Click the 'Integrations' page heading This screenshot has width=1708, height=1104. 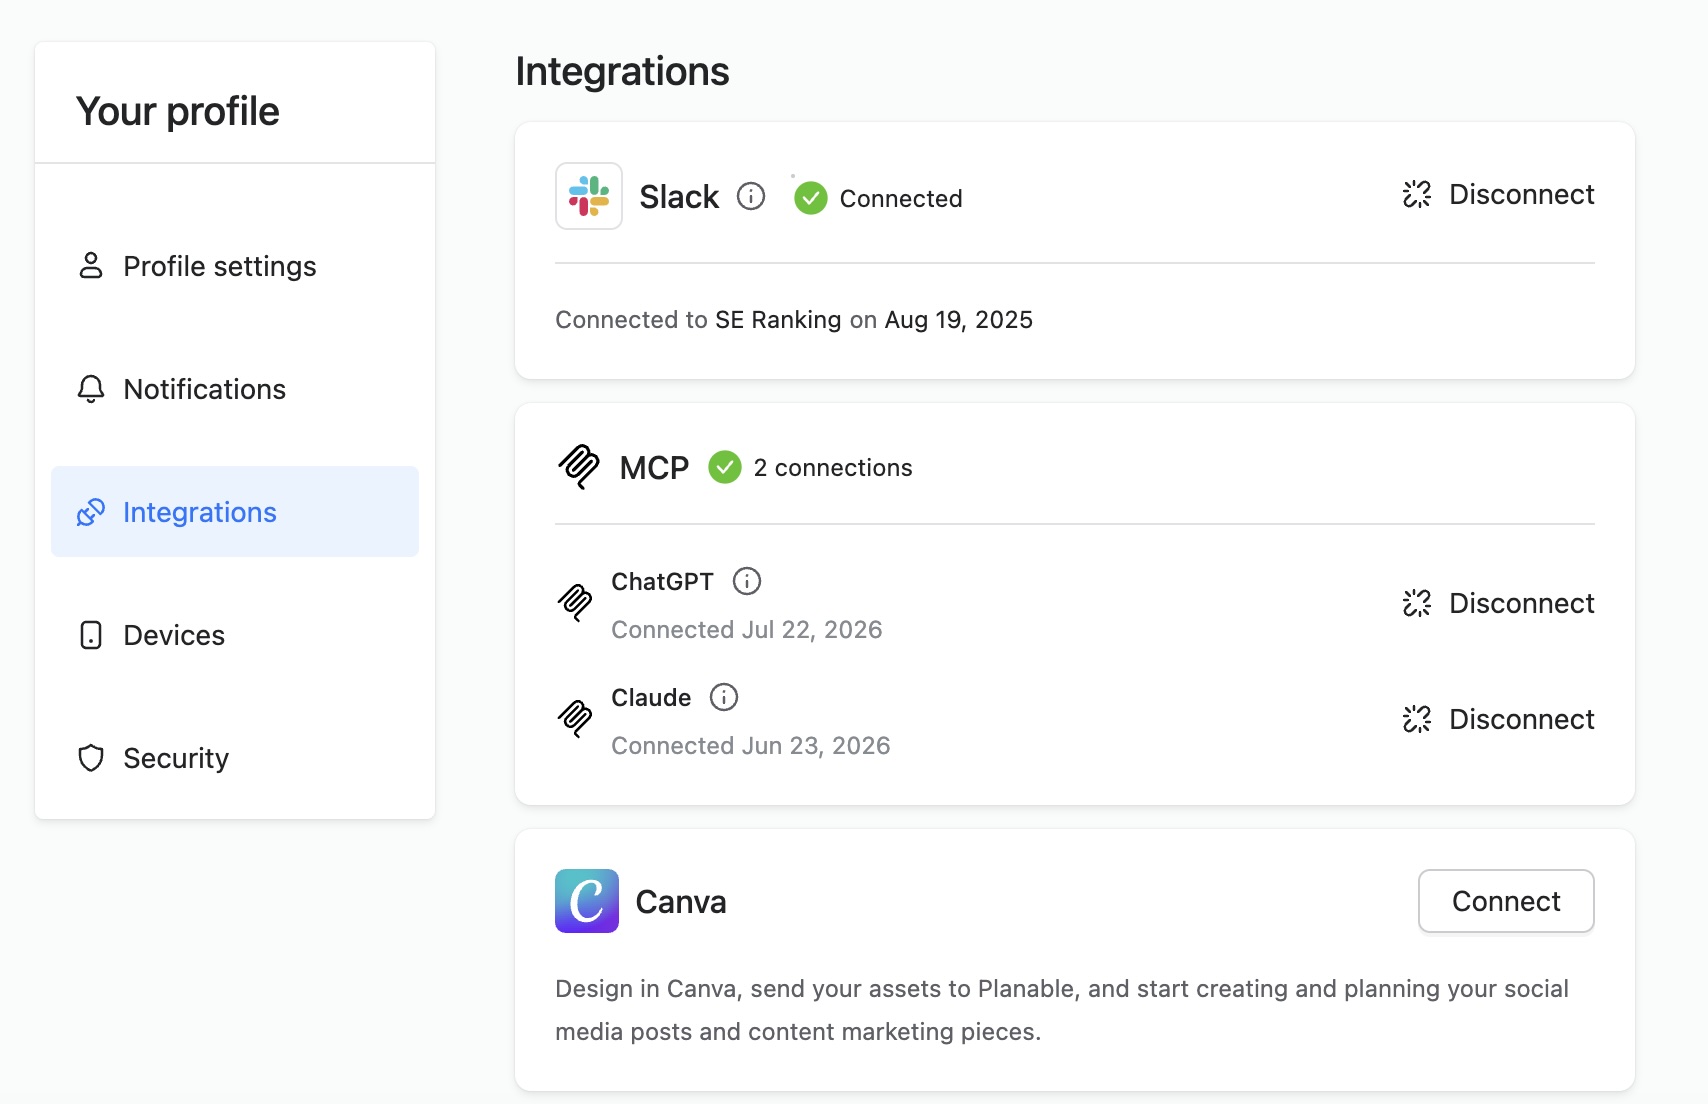[x=622, y=72]
